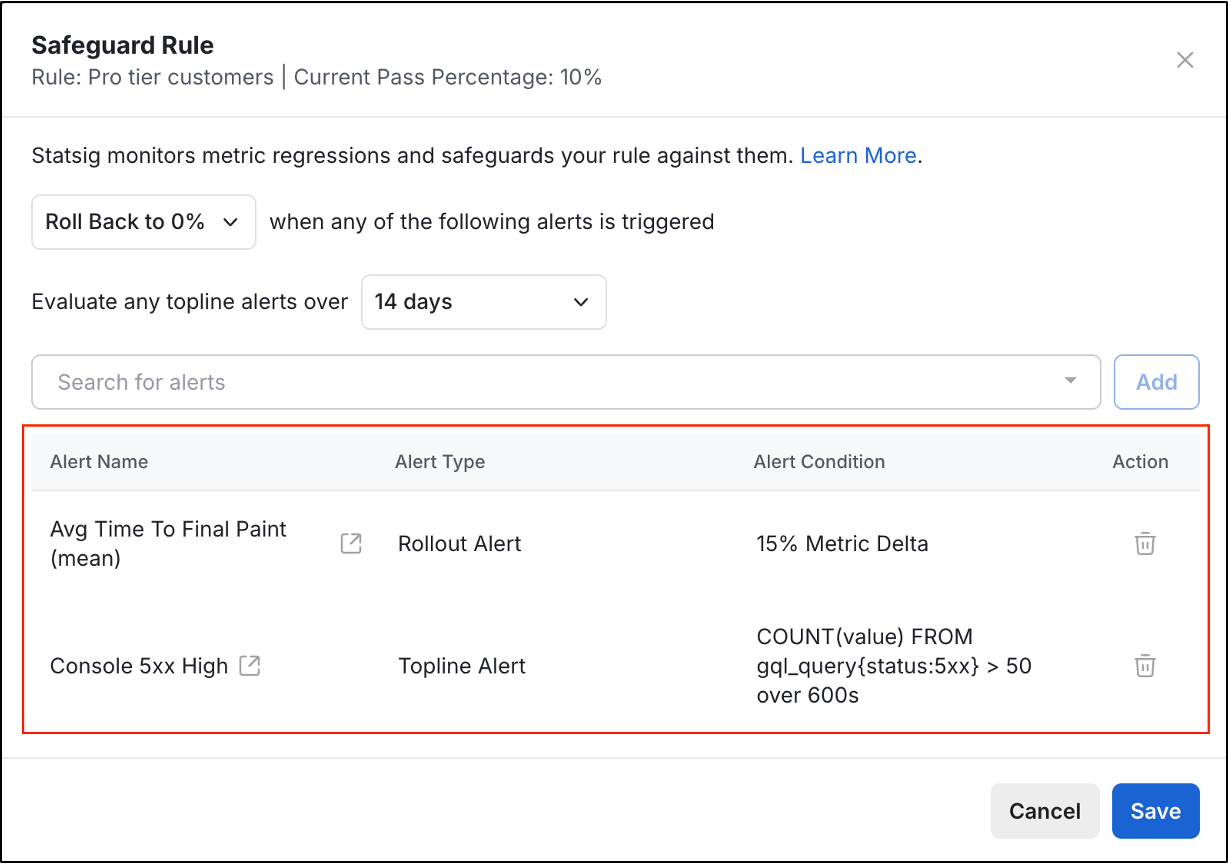Expand the alerts selection dropdown arrow

coord(1070,382)
